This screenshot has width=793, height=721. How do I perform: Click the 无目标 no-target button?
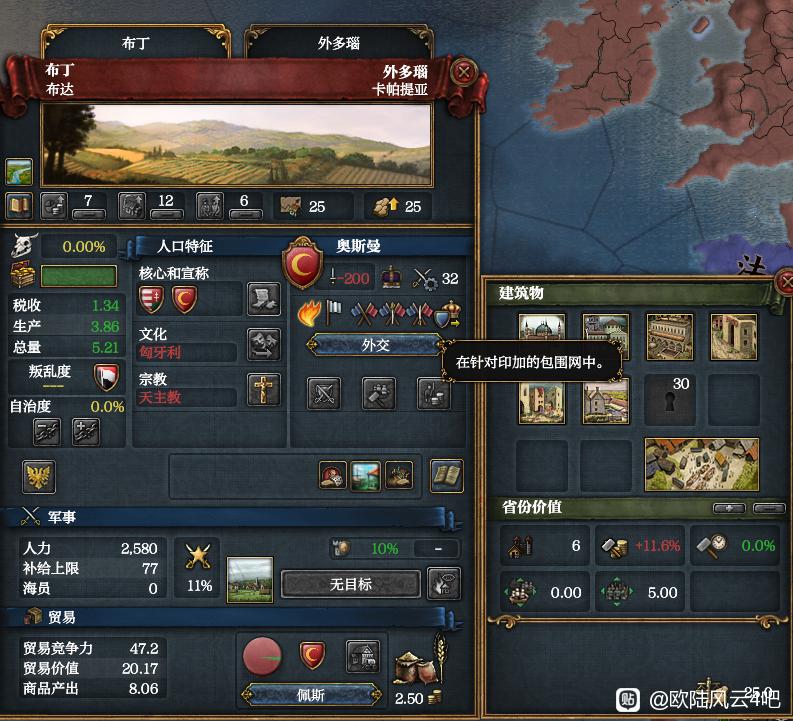pos(350,584)
